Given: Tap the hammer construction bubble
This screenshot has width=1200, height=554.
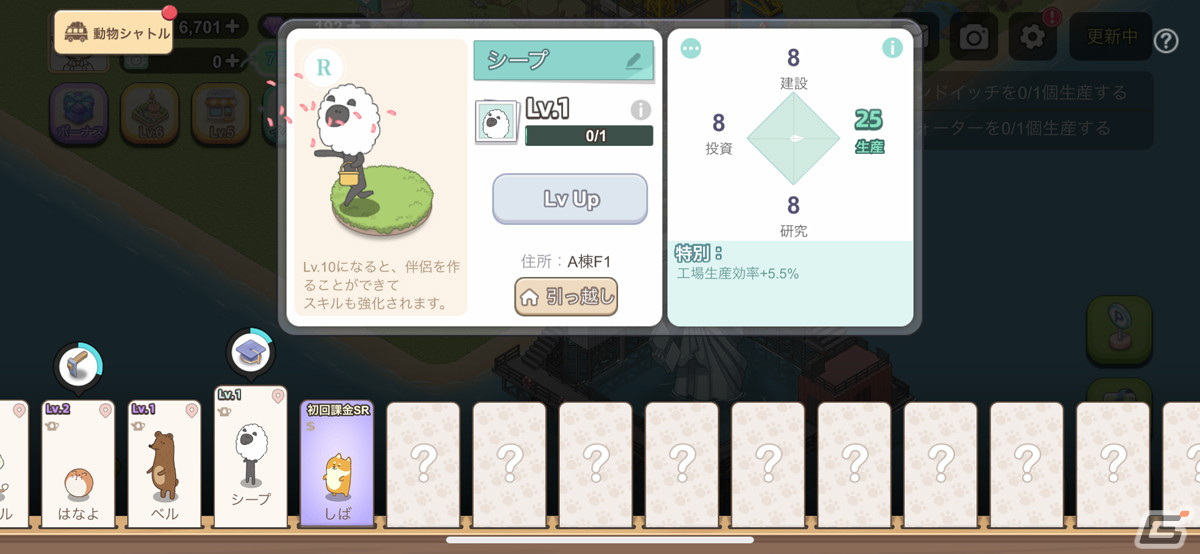Looking at the screenshot, I should 77,365.
